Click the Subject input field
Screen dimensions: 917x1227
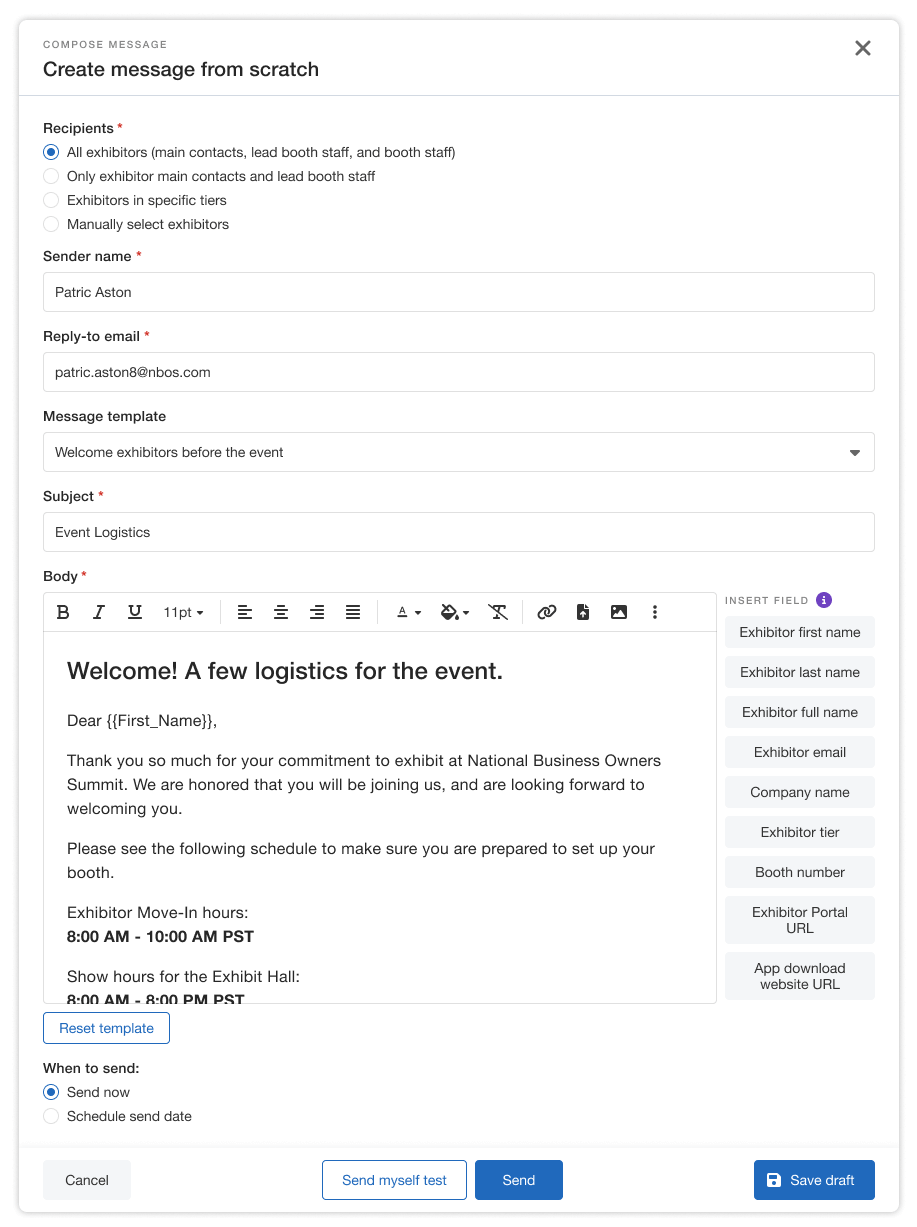(458, 532)
